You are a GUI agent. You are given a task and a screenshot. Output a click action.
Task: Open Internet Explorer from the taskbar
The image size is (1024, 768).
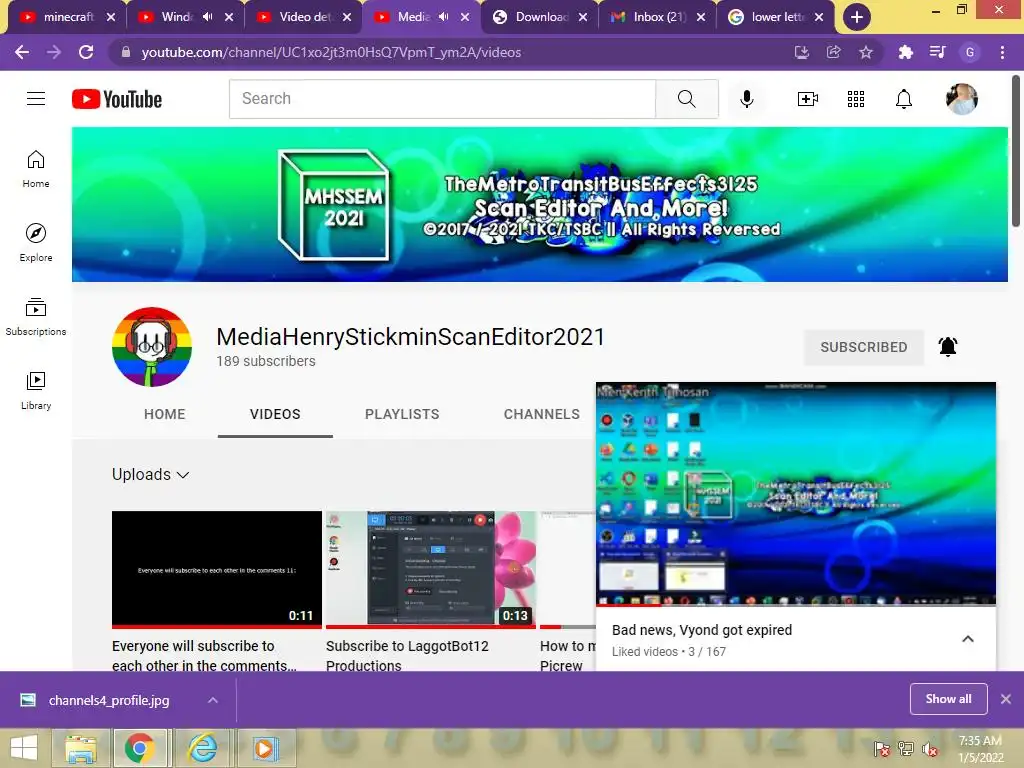(203, 748)
